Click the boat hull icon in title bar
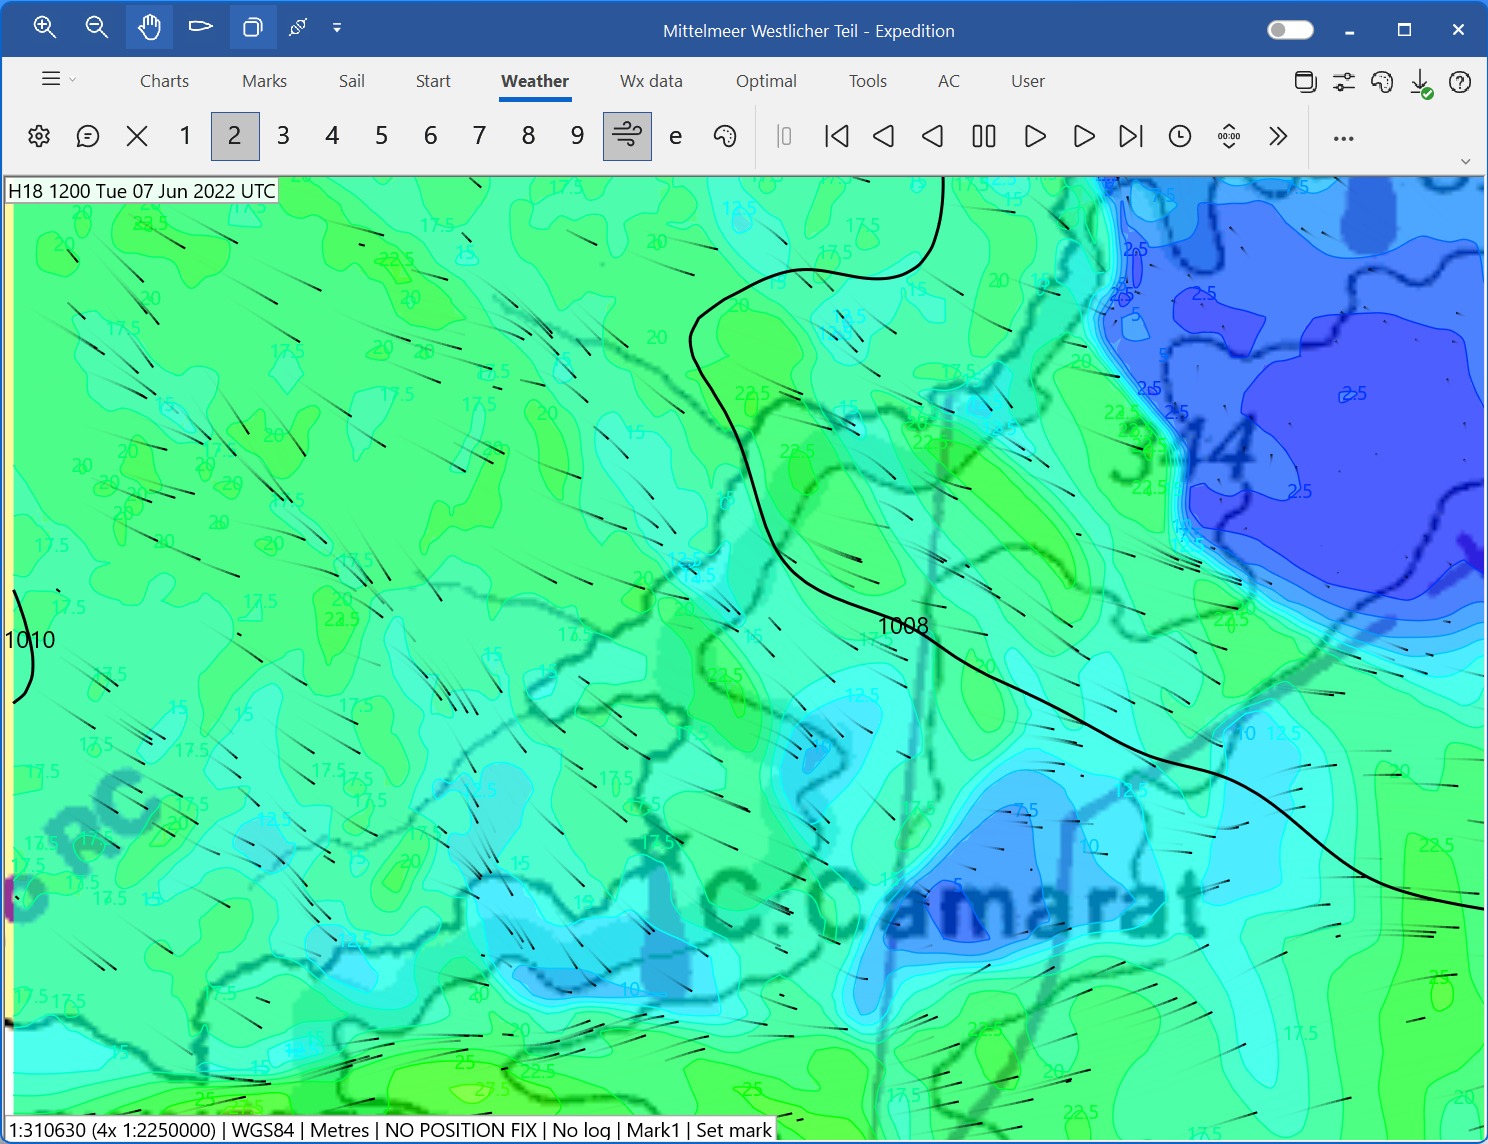Screen dimensions: 1488x1144 pyautogui.click(x=201, y=27)
